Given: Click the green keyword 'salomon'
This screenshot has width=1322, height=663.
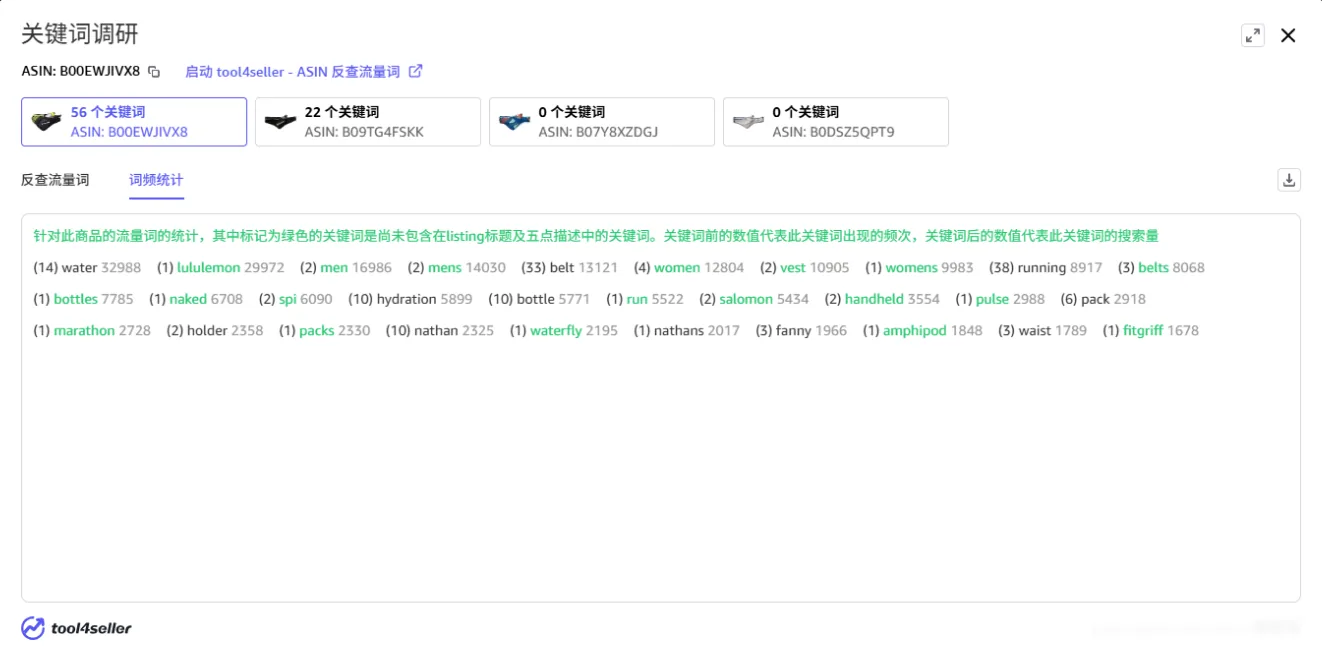Looking at the screenshot, I should click(x=746, y=299).
